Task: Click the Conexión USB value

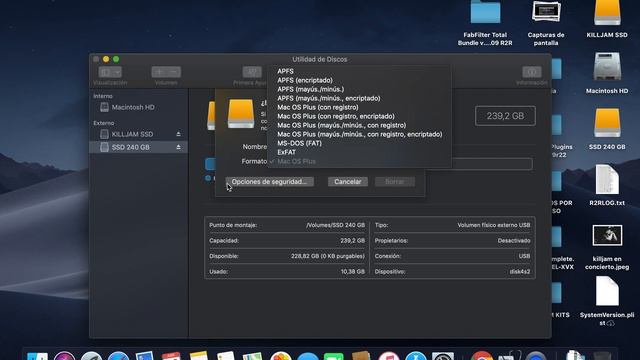Action: 524,256
